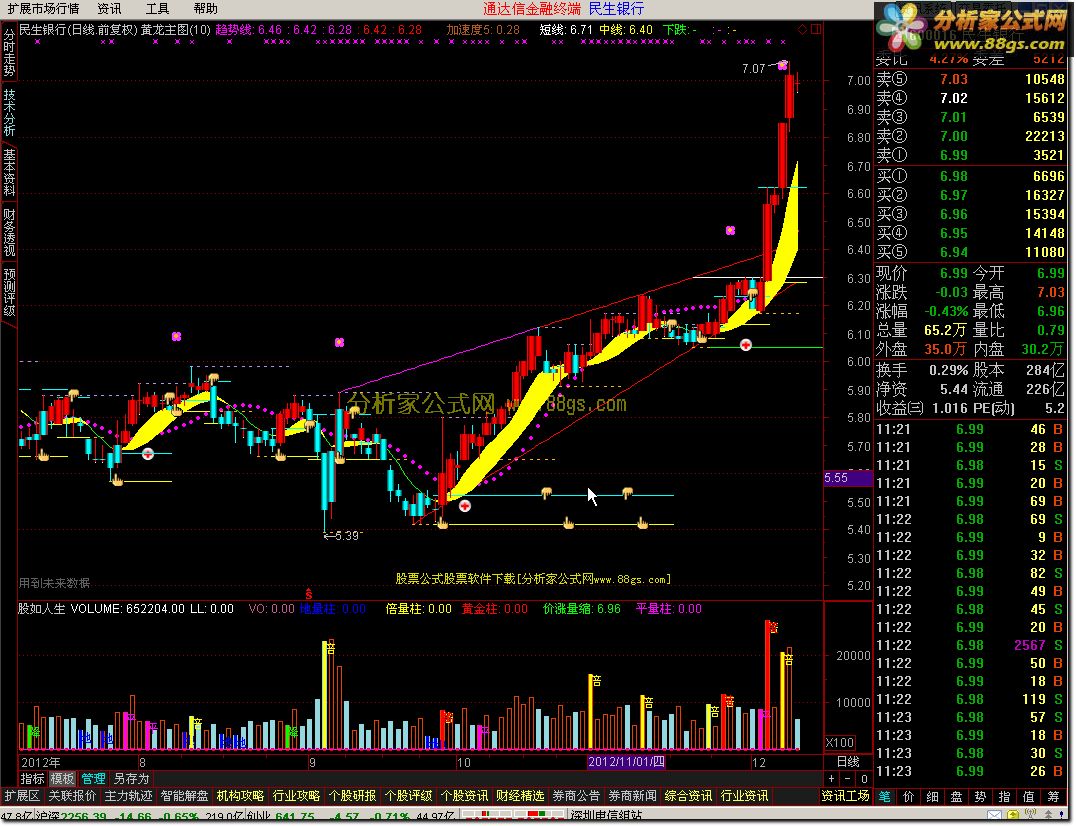Click the 卖⑤ 7.03 ask row
Screen dimensions: 1076x826
click(x=970, y=79)
